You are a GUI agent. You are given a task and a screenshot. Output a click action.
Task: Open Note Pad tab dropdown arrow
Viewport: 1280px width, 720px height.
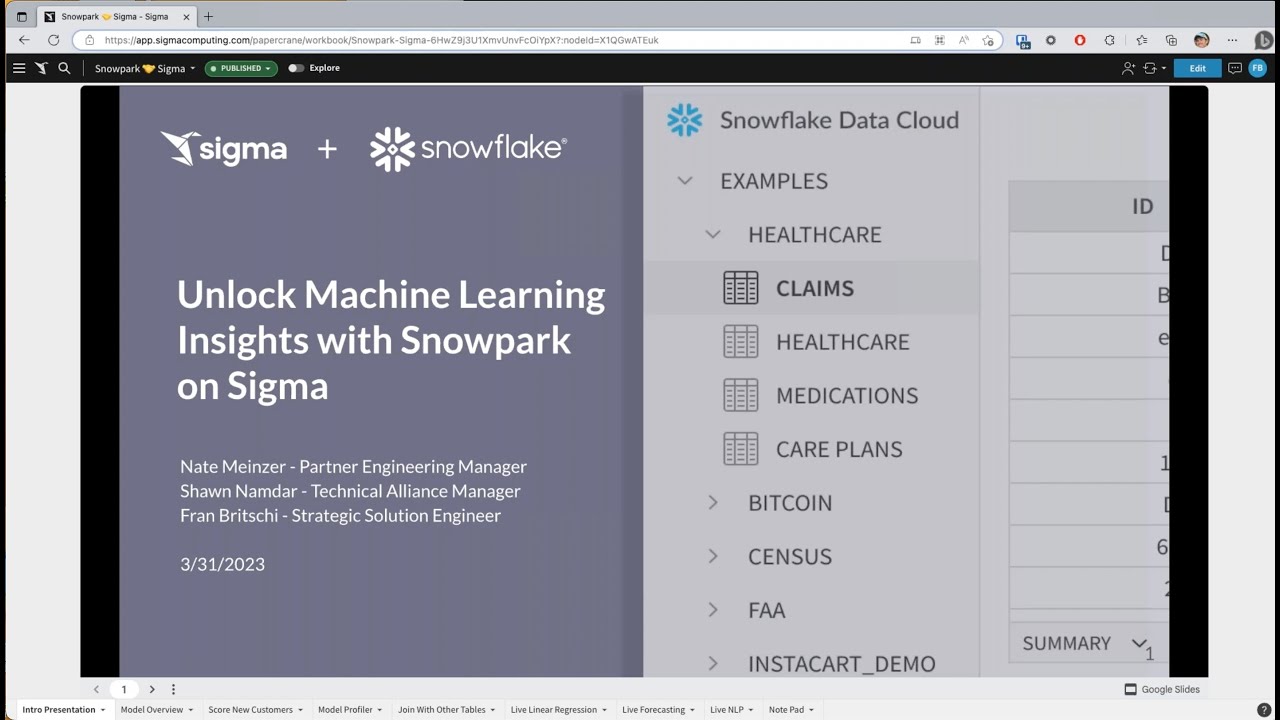click(x=811, y=710)
